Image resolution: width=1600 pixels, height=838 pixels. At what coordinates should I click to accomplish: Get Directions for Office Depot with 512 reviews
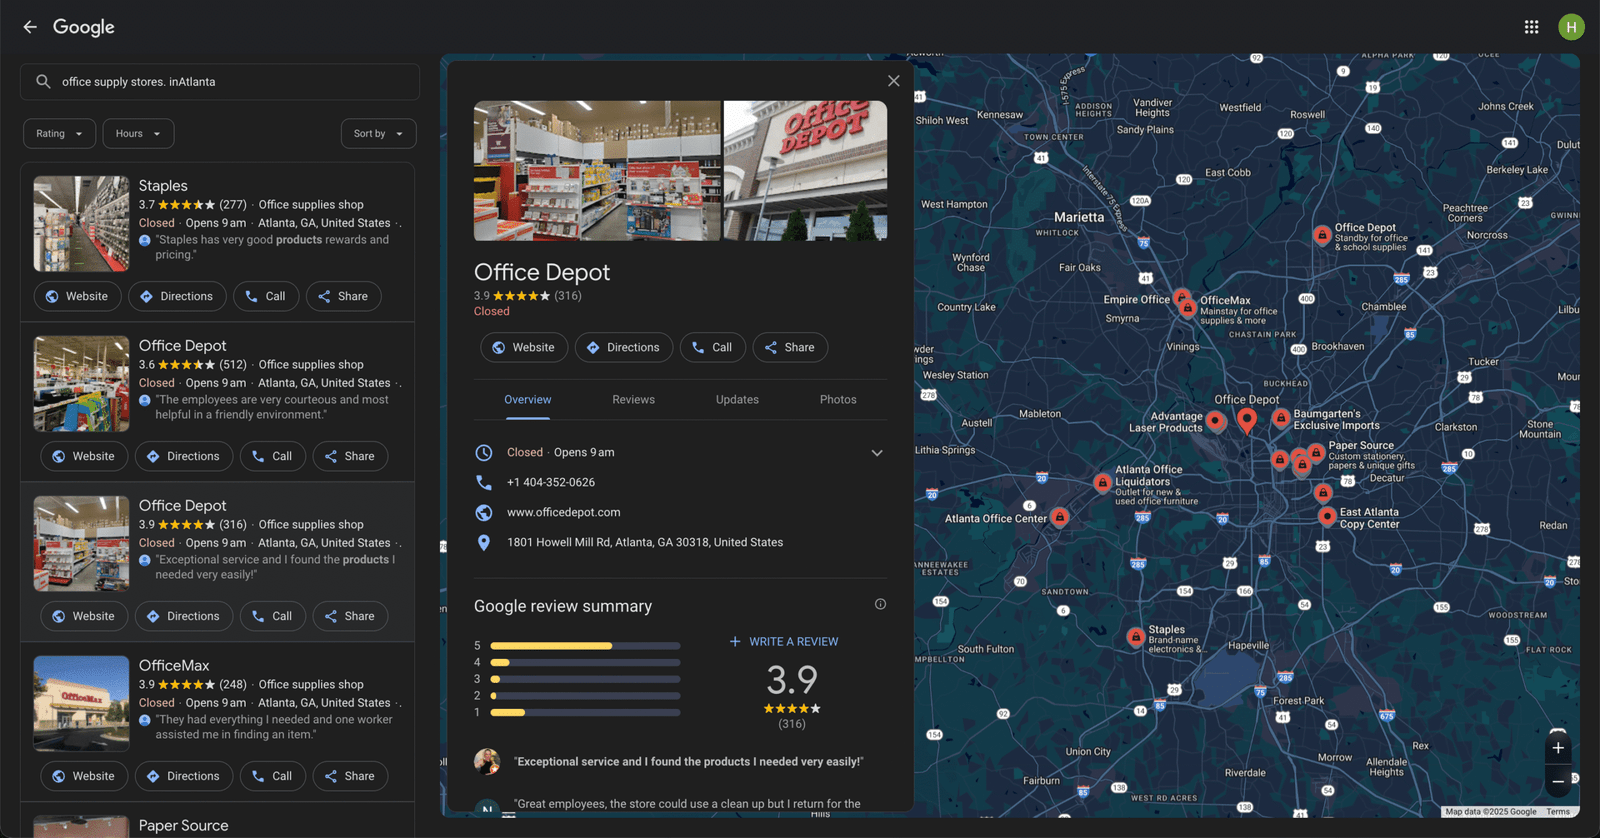[184, 456]
